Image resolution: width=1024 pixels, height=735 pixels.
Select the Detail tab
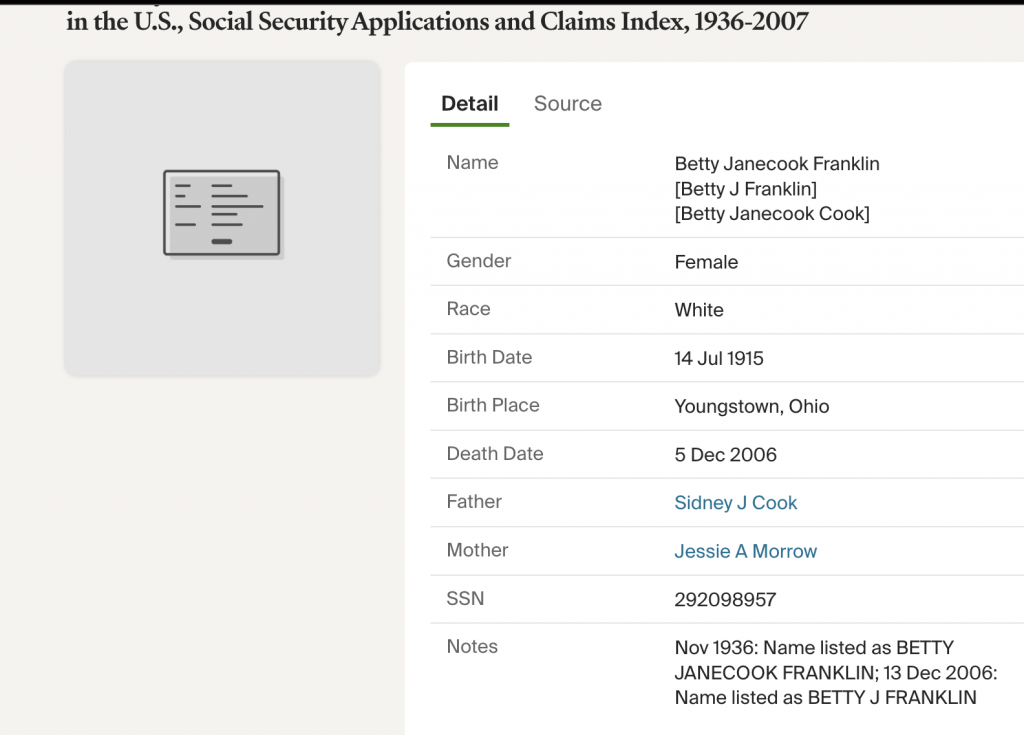click(469, 104)
